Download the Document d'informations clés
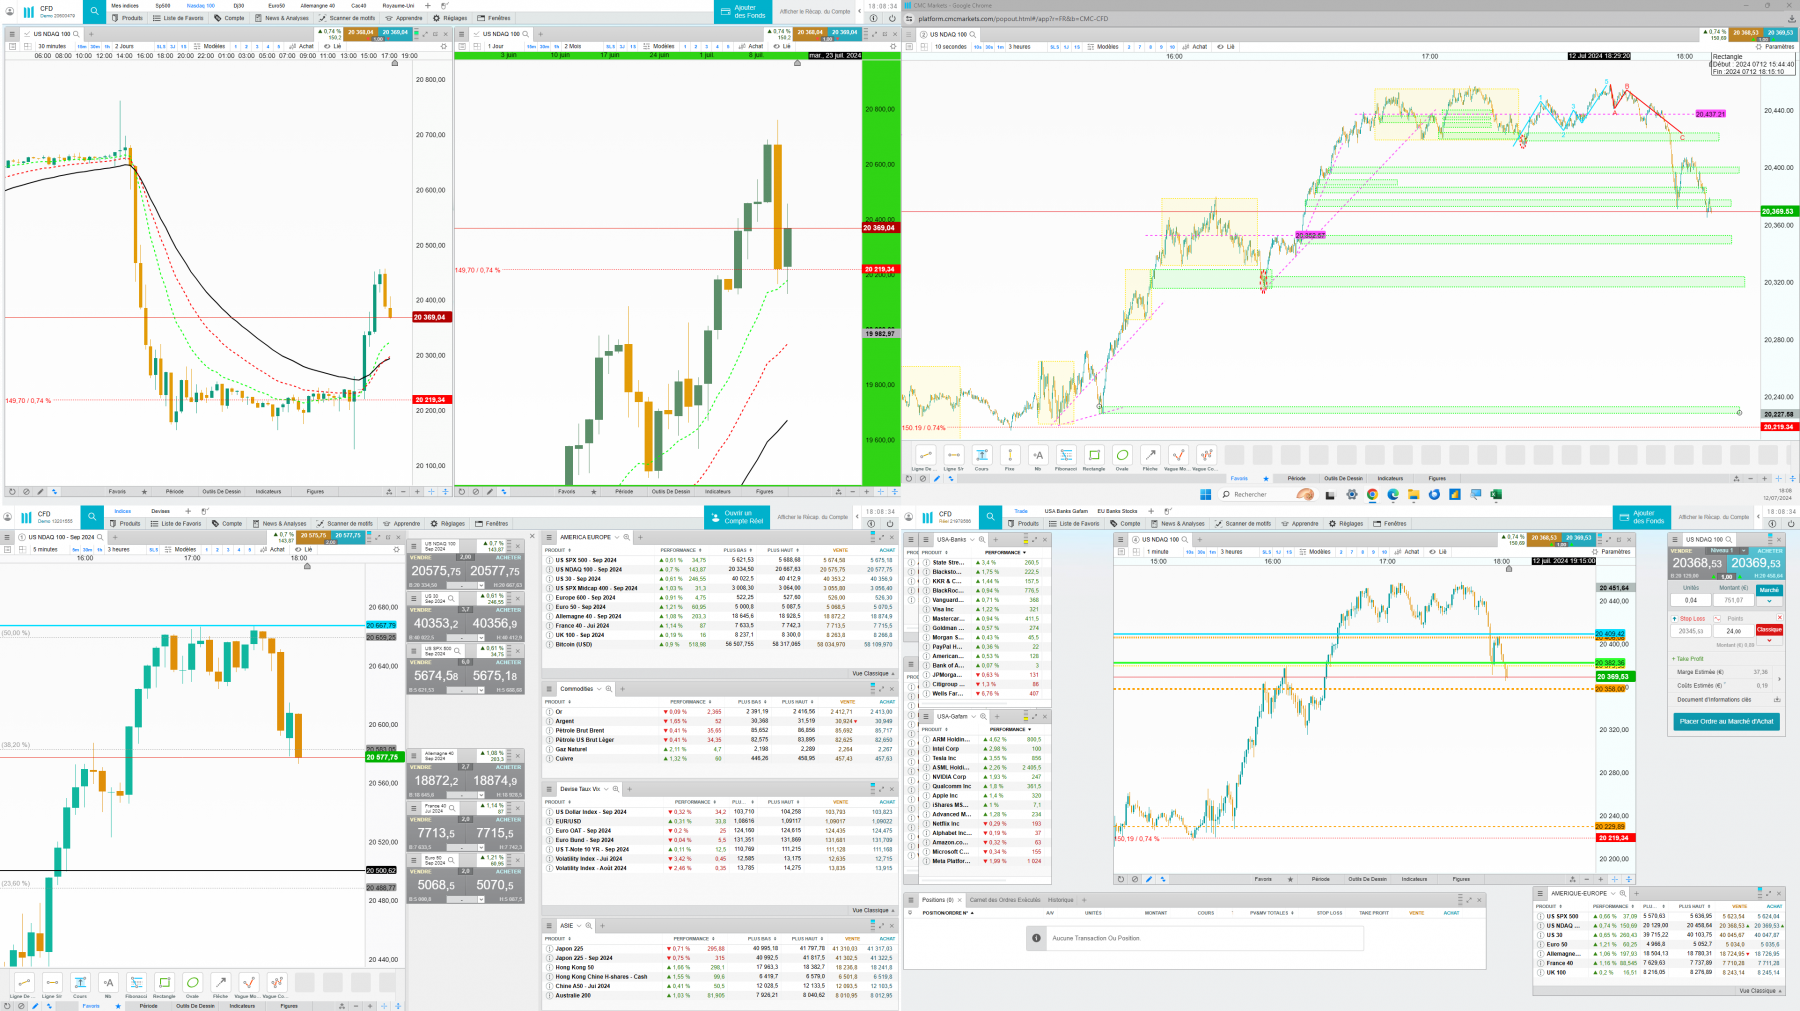 point(1777,699)
